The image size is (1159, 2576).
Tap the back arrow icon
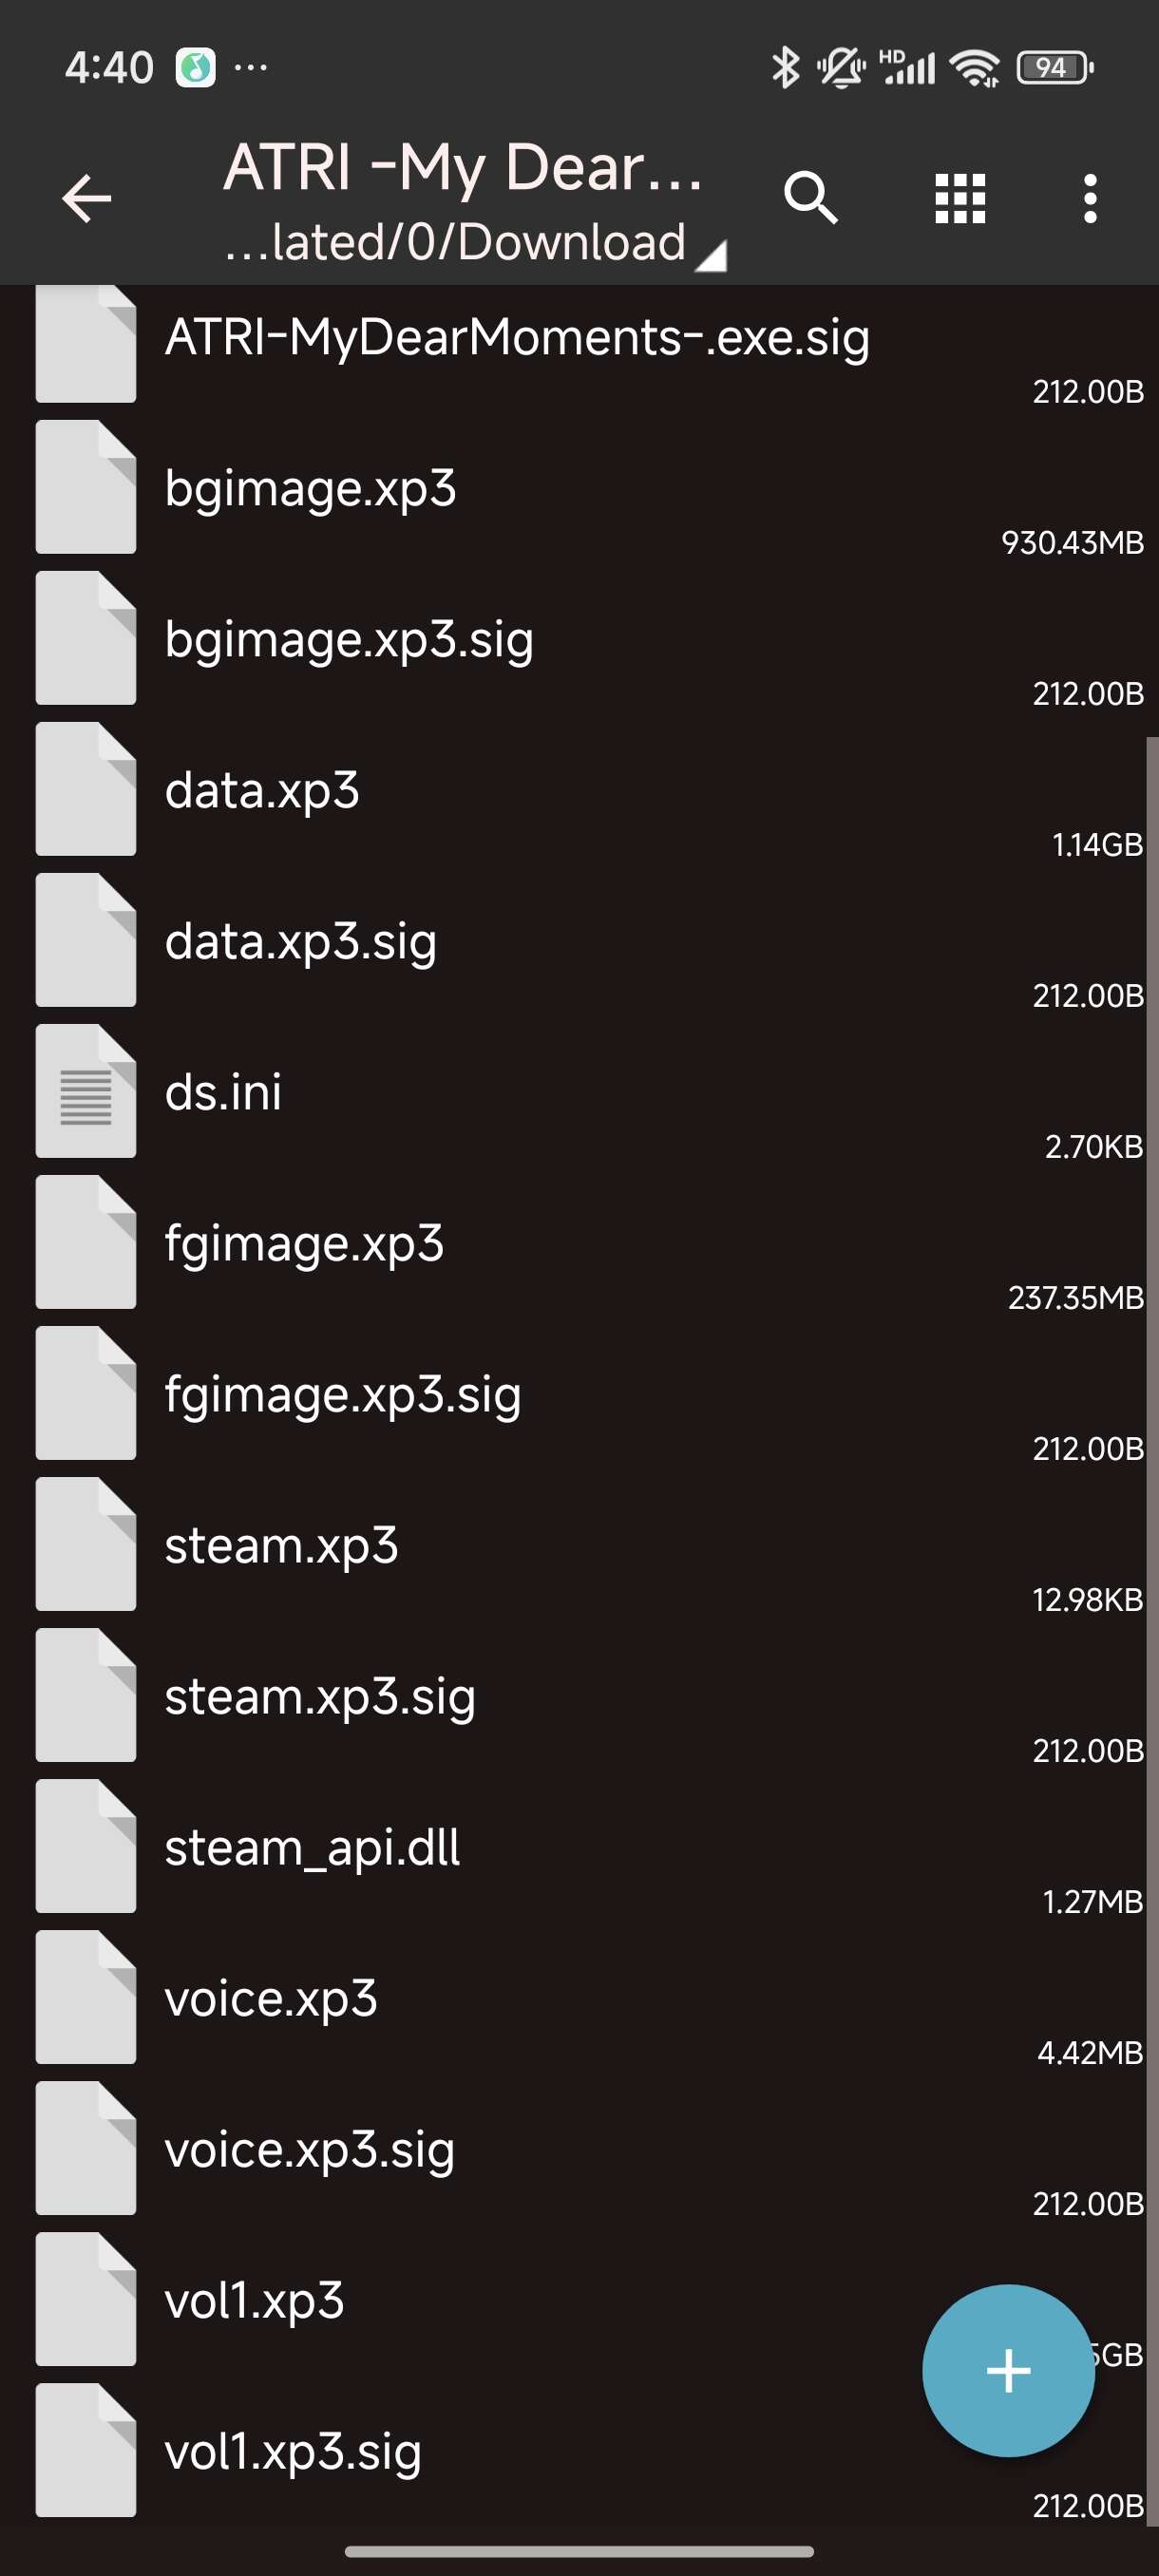tap(86, 198)
